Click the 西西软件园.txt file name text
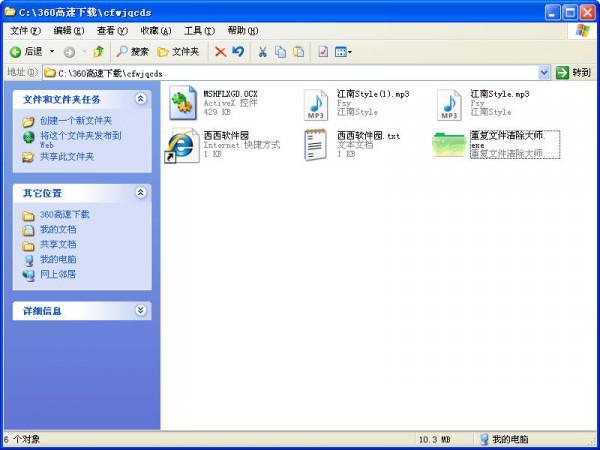The height and width of the screenshot is (450, 600). pyautogui.click(x=368, y=135)
